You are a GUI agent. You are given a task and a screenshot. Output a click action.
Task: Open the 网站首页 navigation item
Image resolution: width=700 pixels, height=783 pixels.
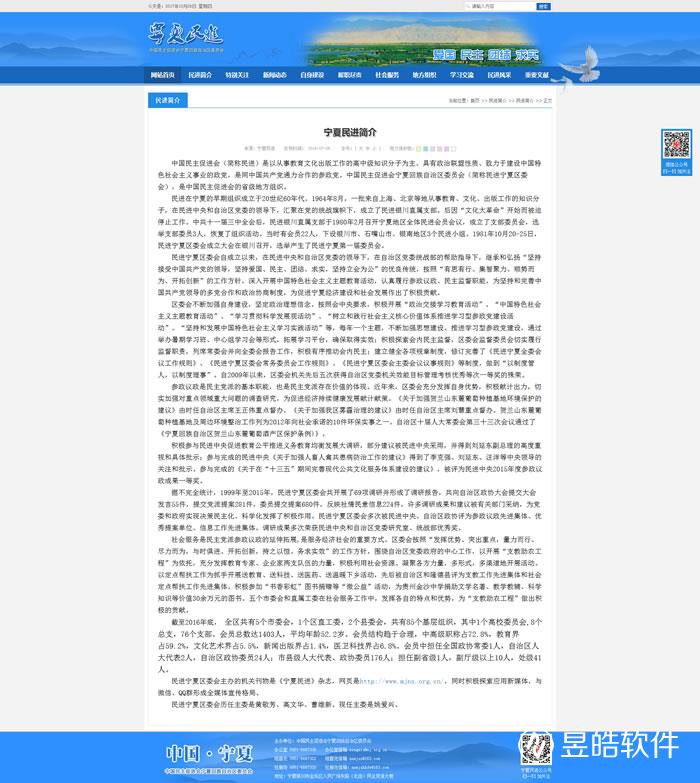coord(162,75)
